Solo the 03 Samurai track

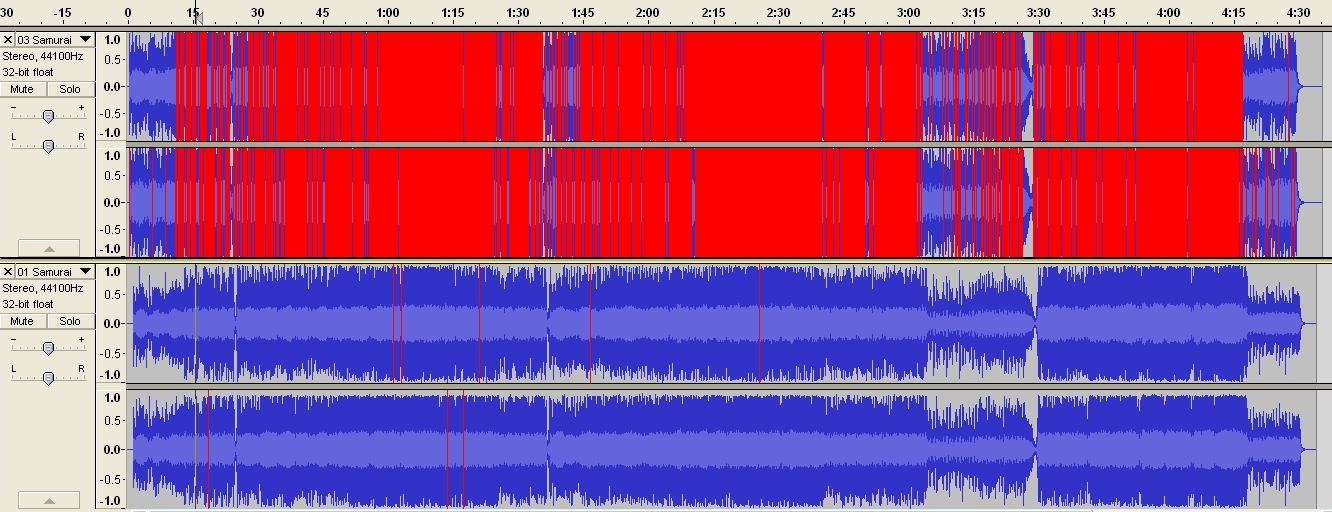coord(69,89)
